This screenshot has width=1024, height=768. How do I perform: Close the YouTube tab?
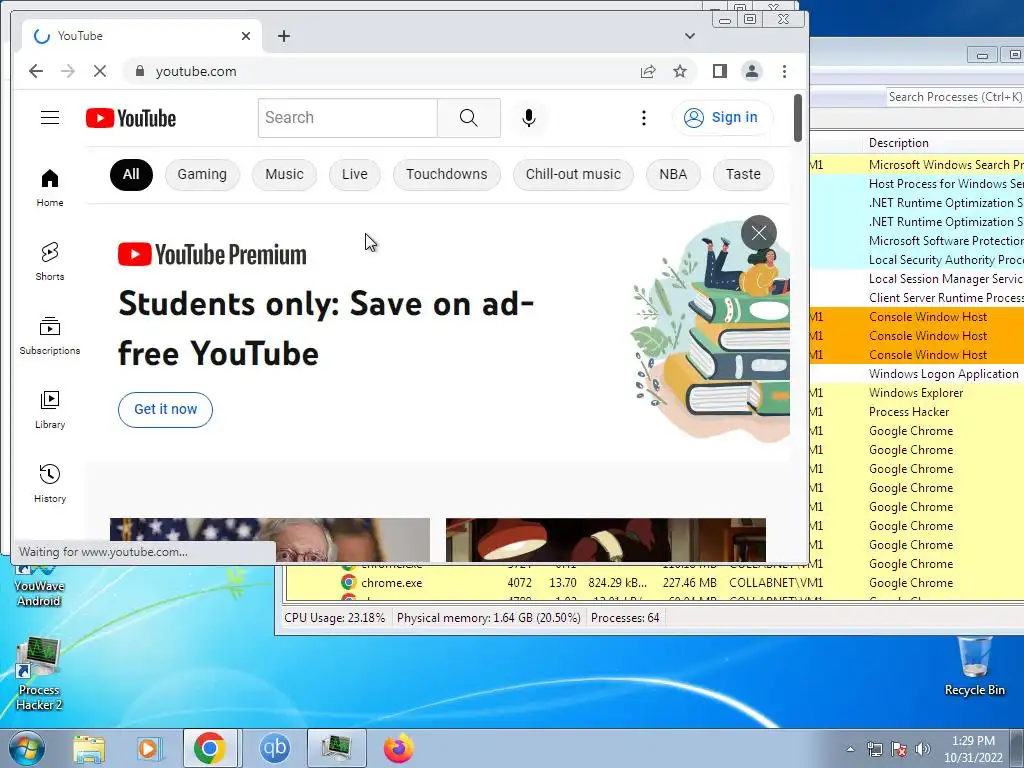246,36
